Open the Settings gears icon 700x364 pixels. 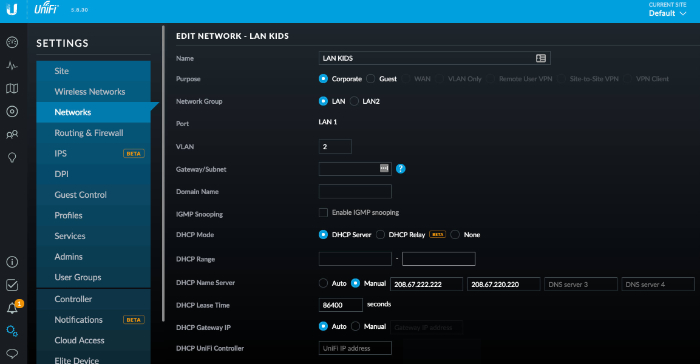12,331
